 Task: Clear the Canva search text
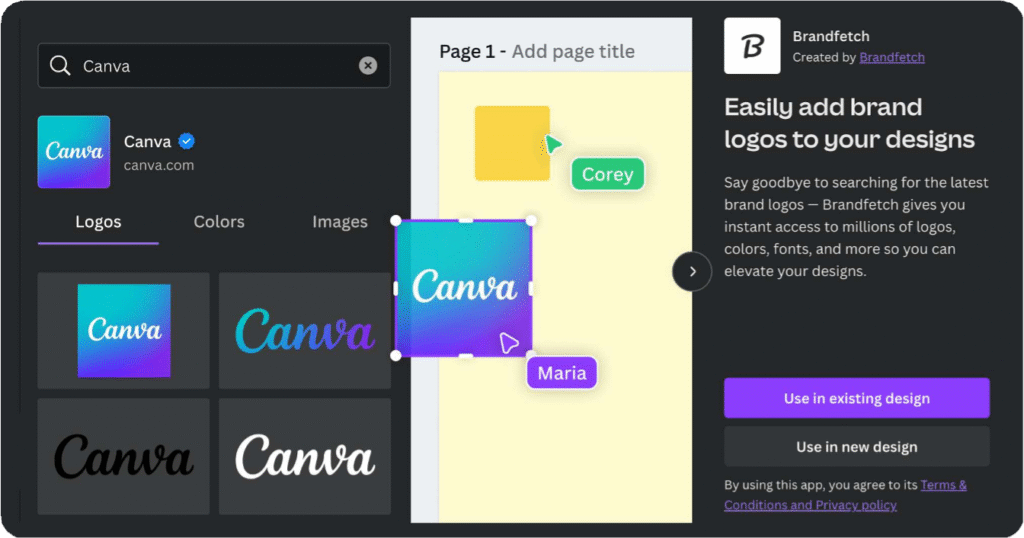point(368,65)
